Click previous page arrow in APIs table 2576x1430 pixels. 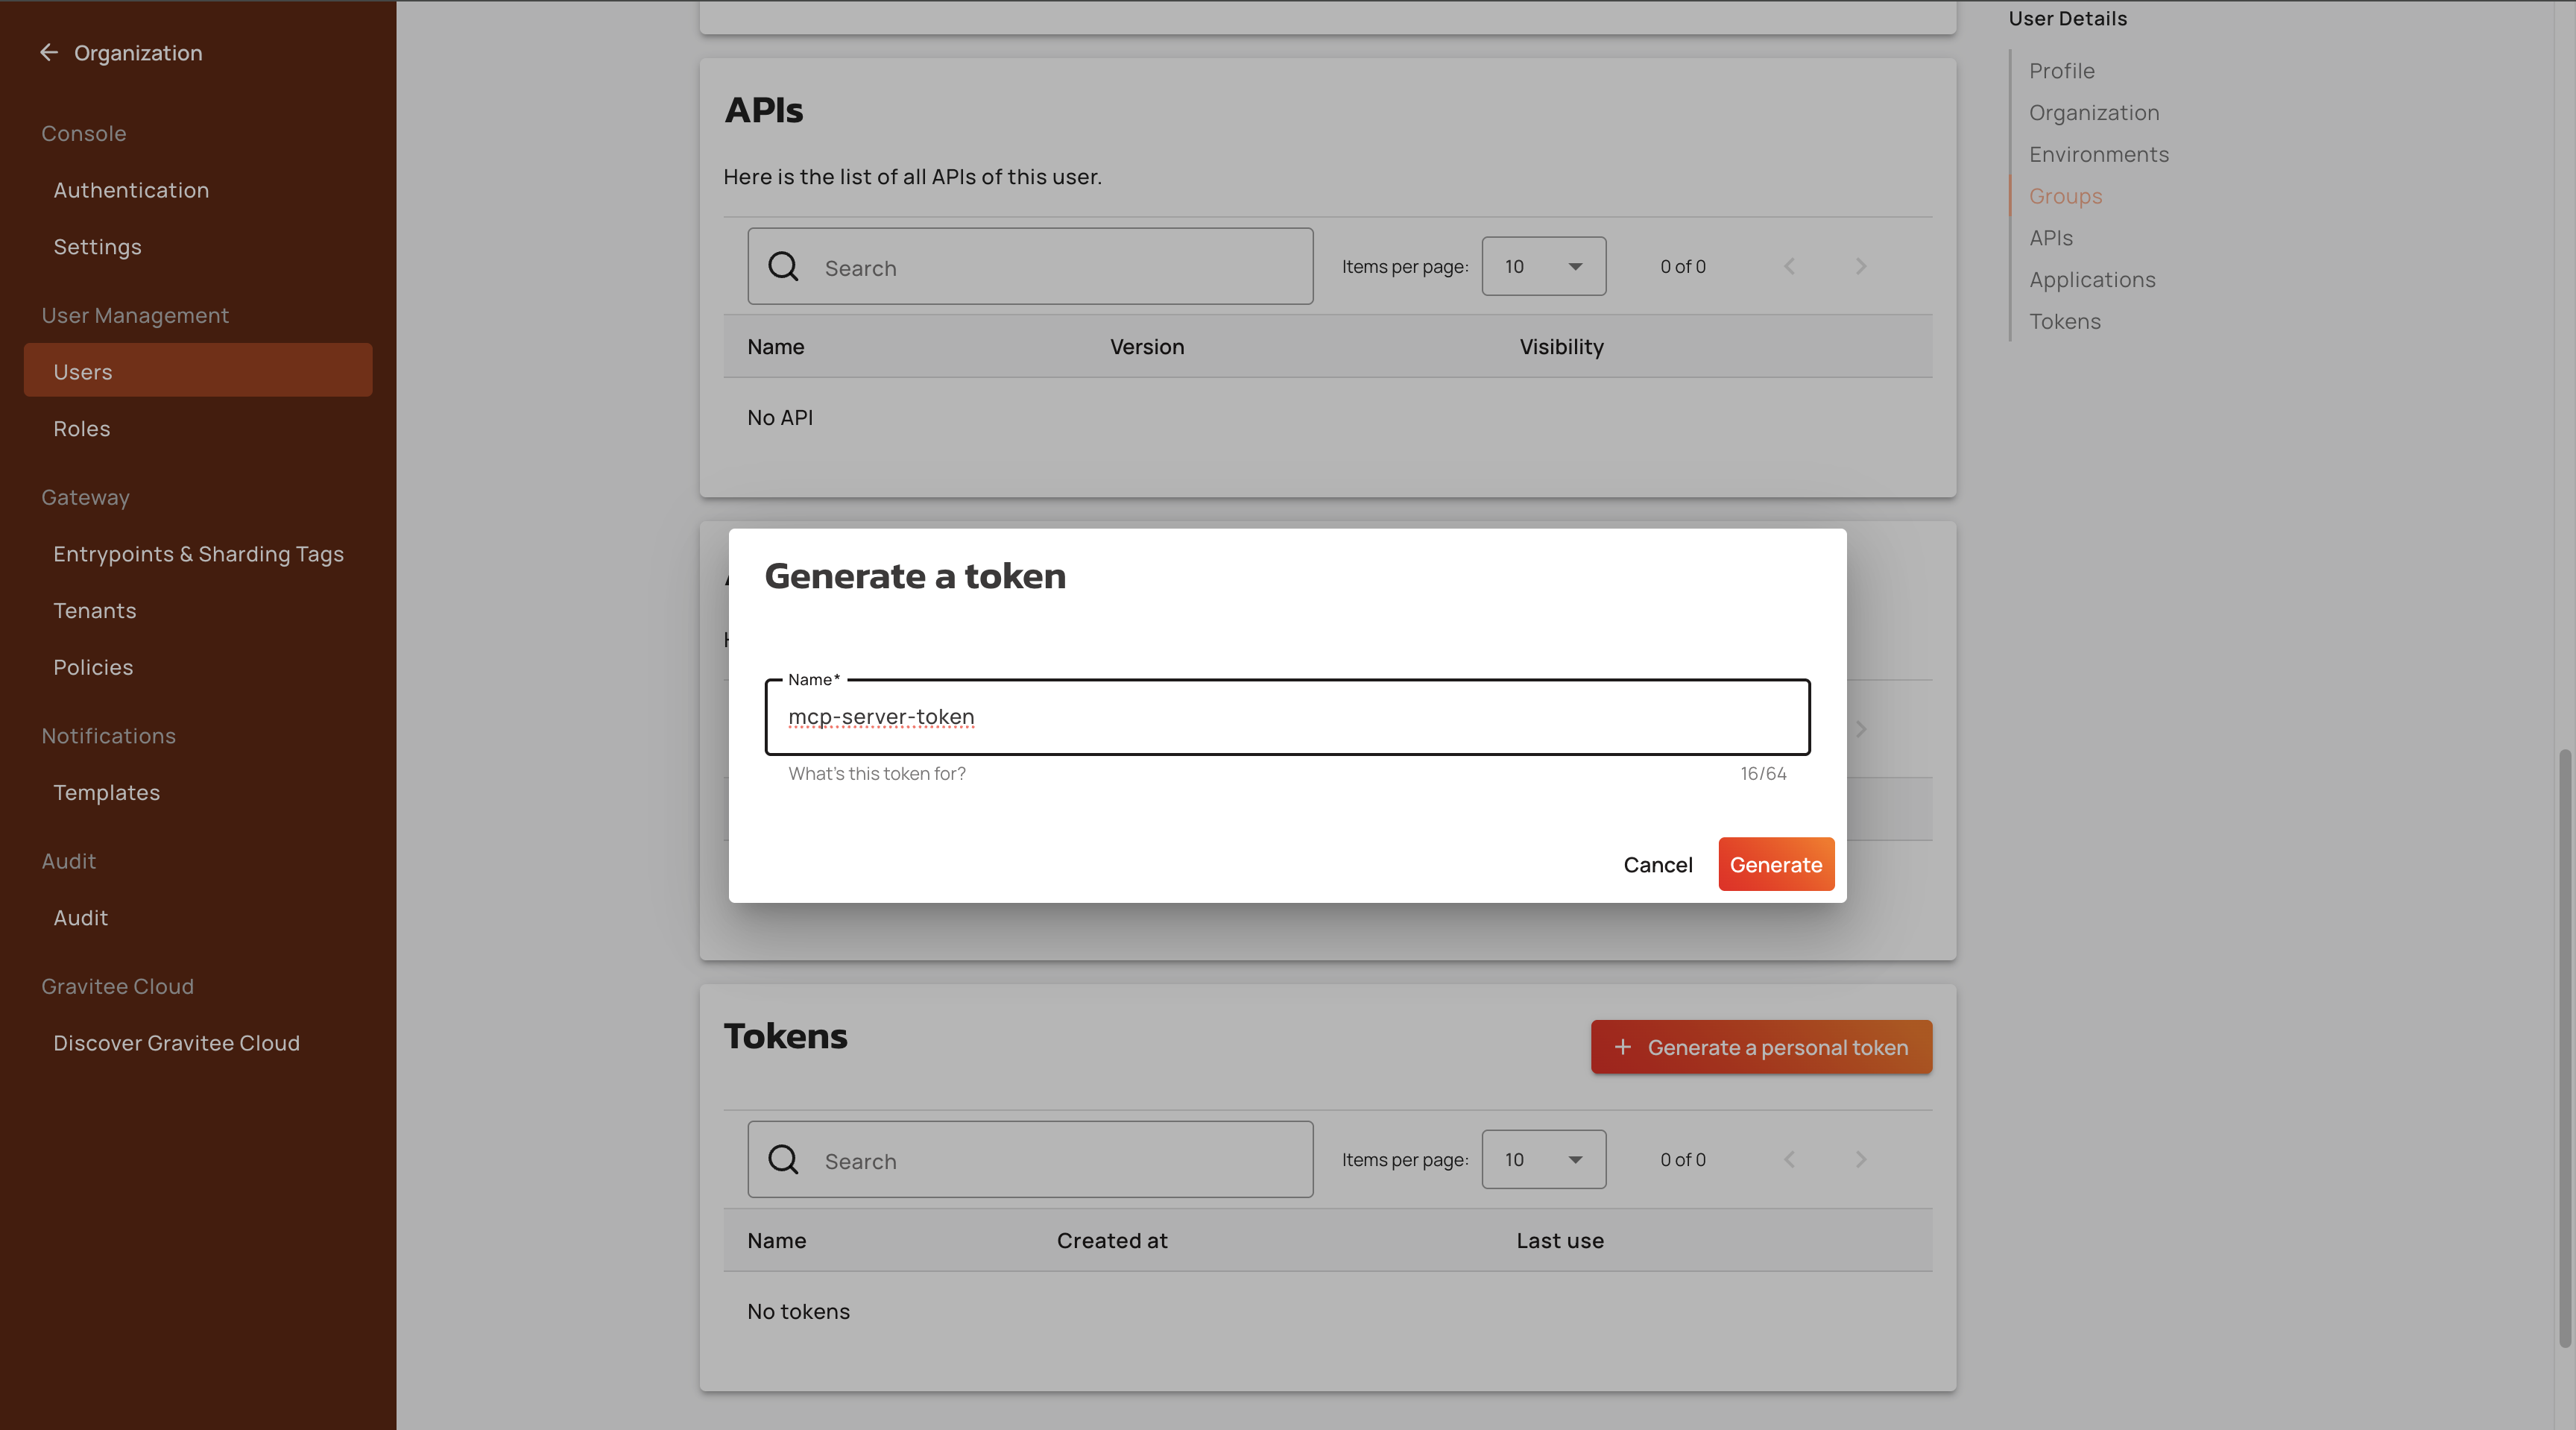pos(1789,266)
